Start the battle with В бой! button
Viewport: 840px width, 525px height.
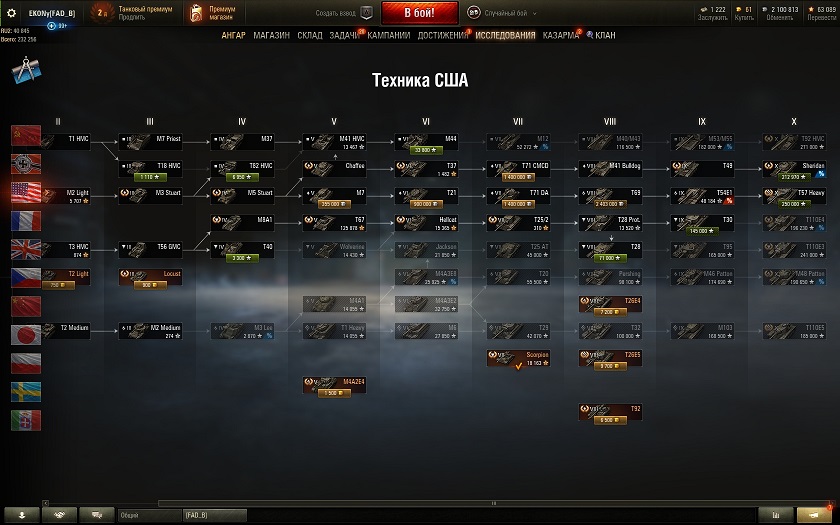(x=419, y=12)
